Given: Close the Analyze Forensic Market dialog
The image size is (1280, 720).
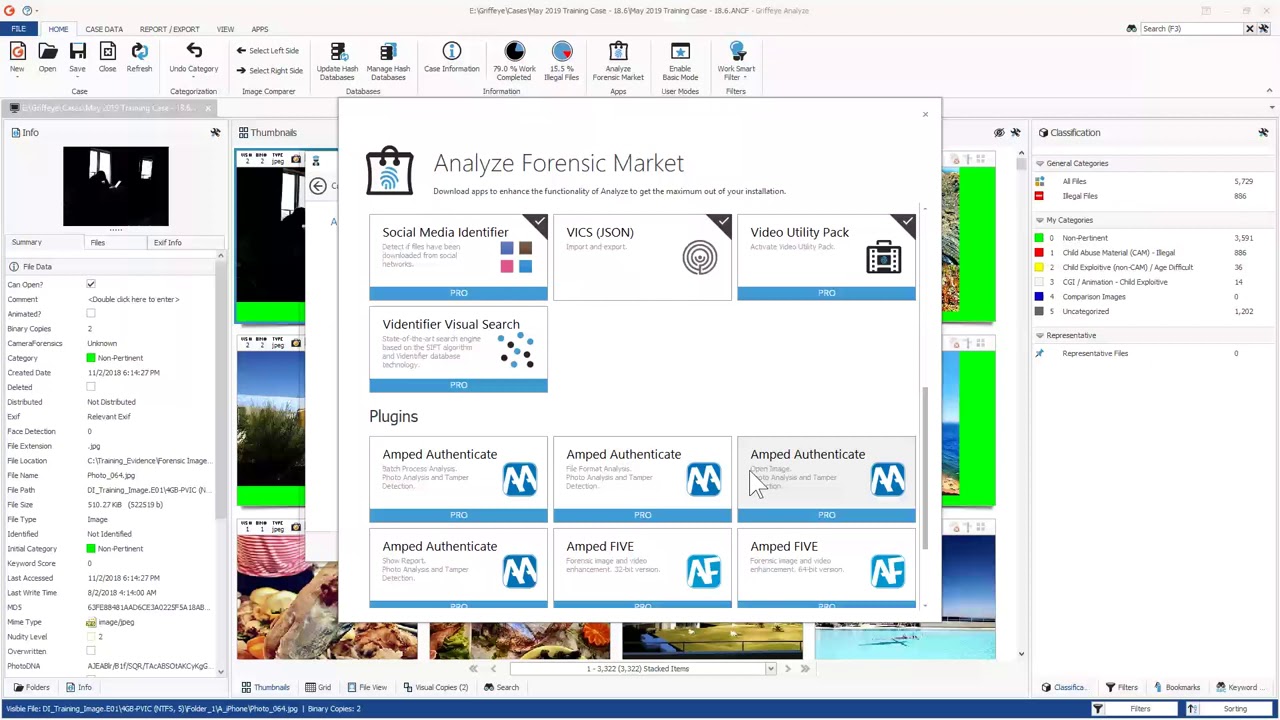Looking at the screenshot, I should pyautogui.click(x=925, y=114).
